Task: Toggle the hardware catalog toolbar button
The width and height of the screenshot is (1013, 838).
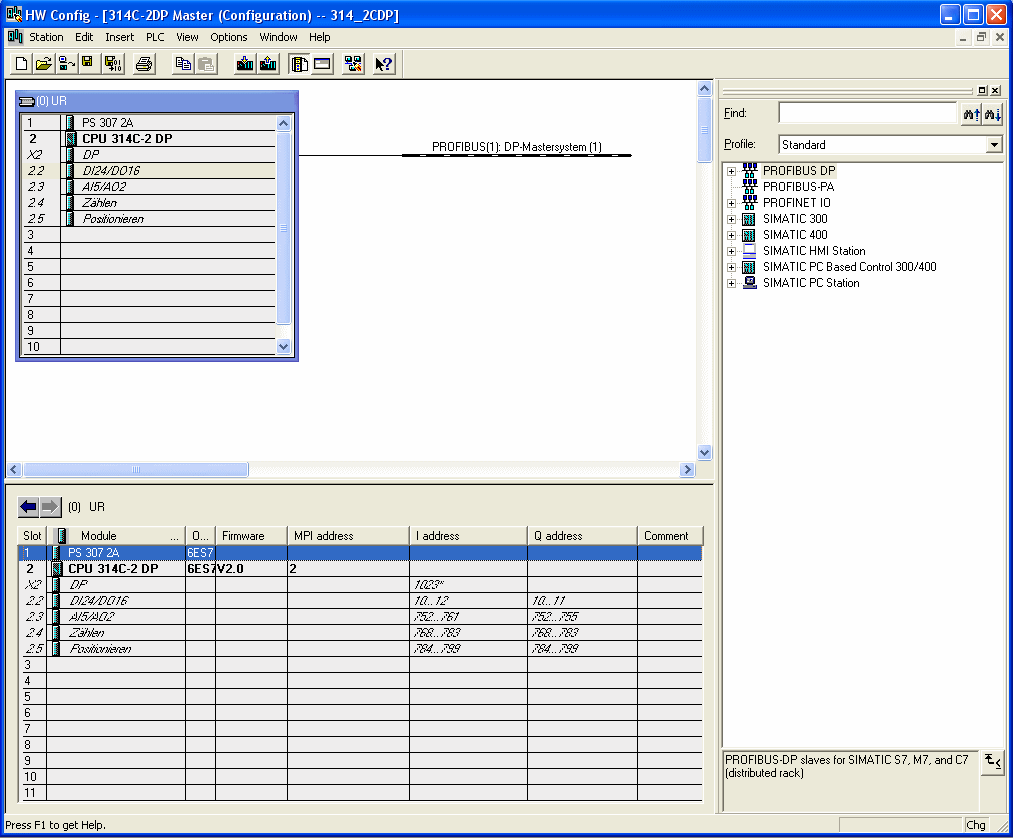Action: tap(299, 64)
